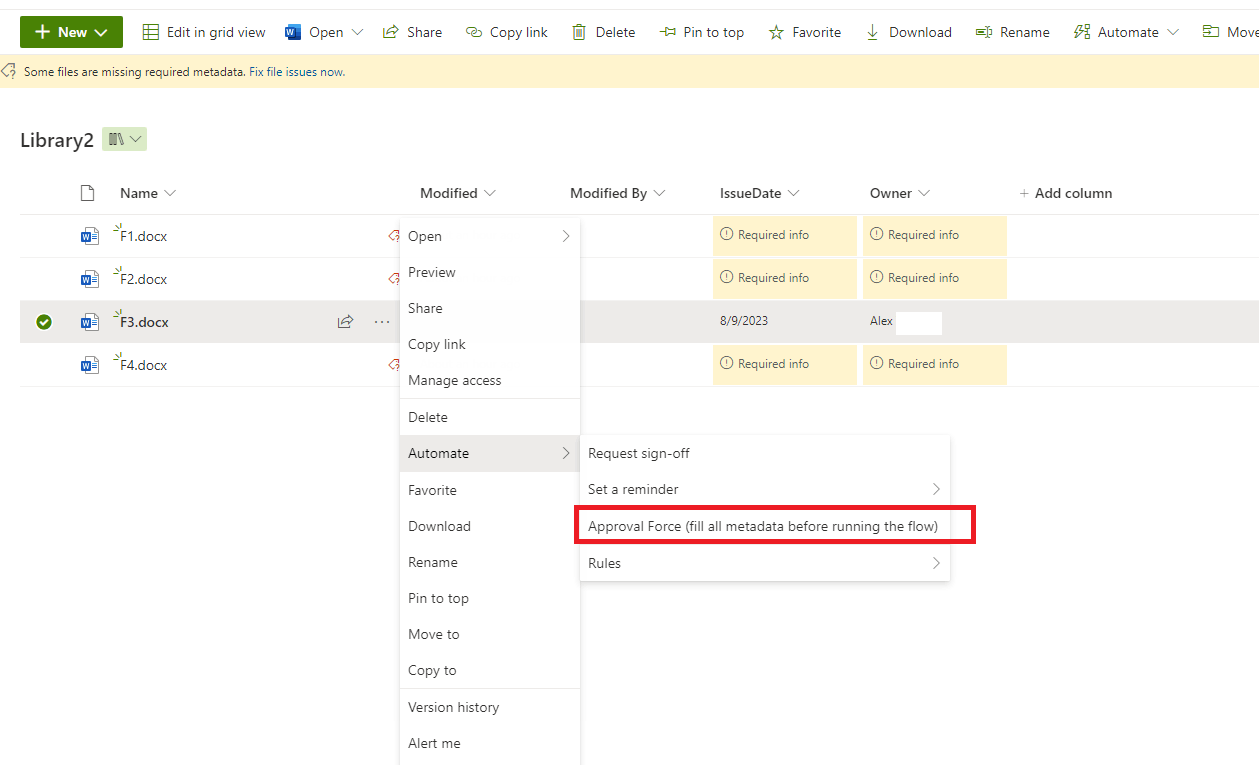Run the Approval Force flow
This screenshot has width=1259, height=765.
tap(763, 525)
